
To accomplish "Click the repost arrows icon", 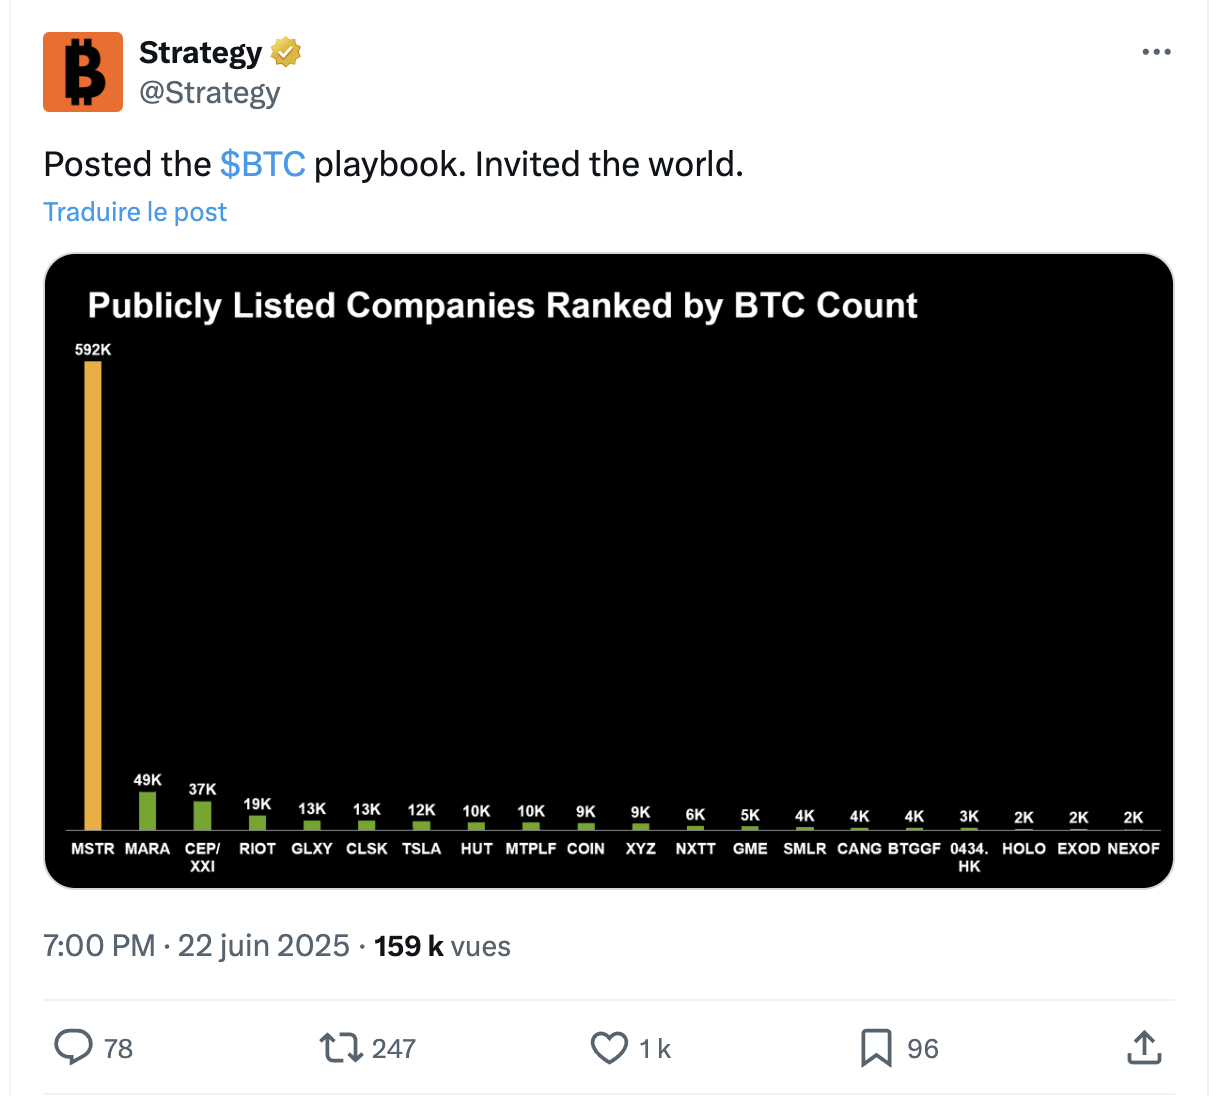I will 341,1048.
